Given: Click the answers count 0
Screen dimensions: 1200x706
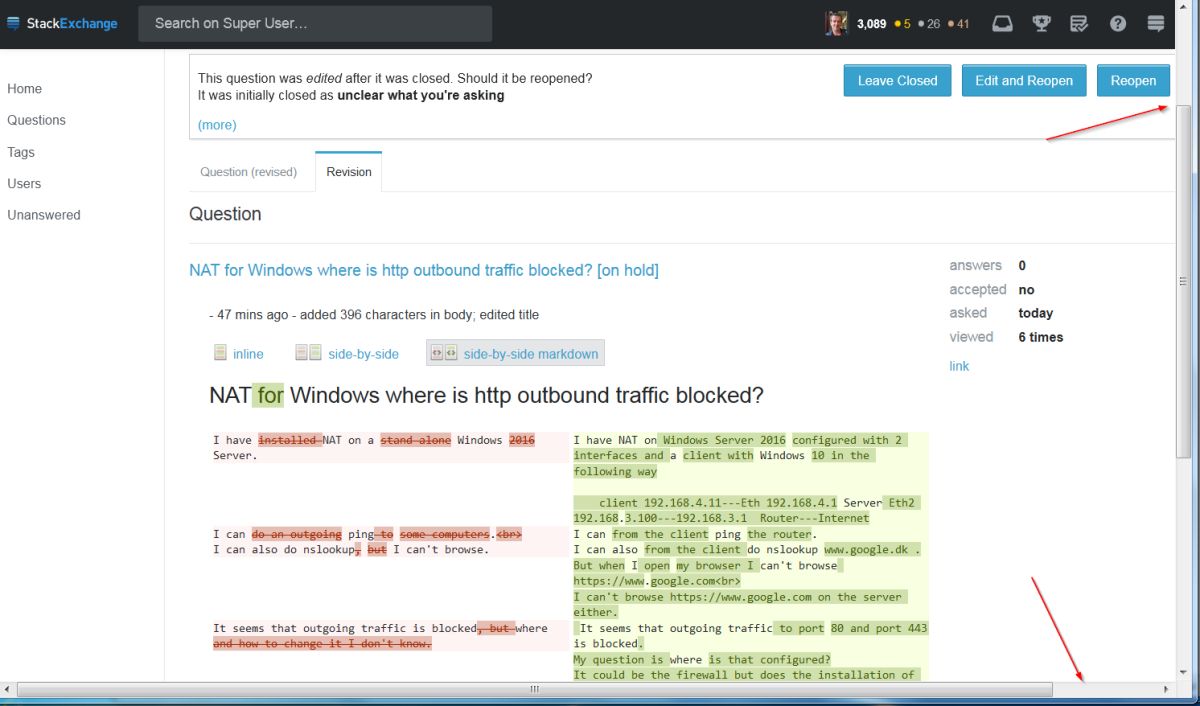Looking at the screenshot, I should point(1022,266).
